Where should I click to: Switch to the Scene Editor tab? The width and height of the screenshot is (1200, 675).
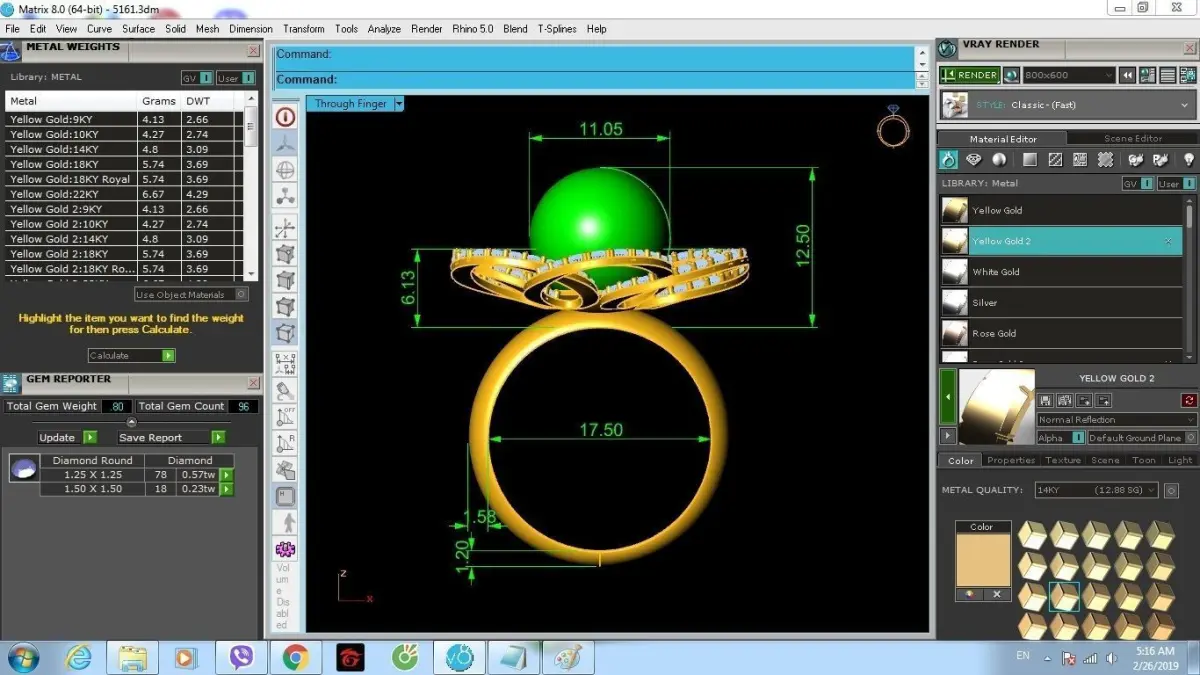pyautogui.click(x=1132, y=139)
